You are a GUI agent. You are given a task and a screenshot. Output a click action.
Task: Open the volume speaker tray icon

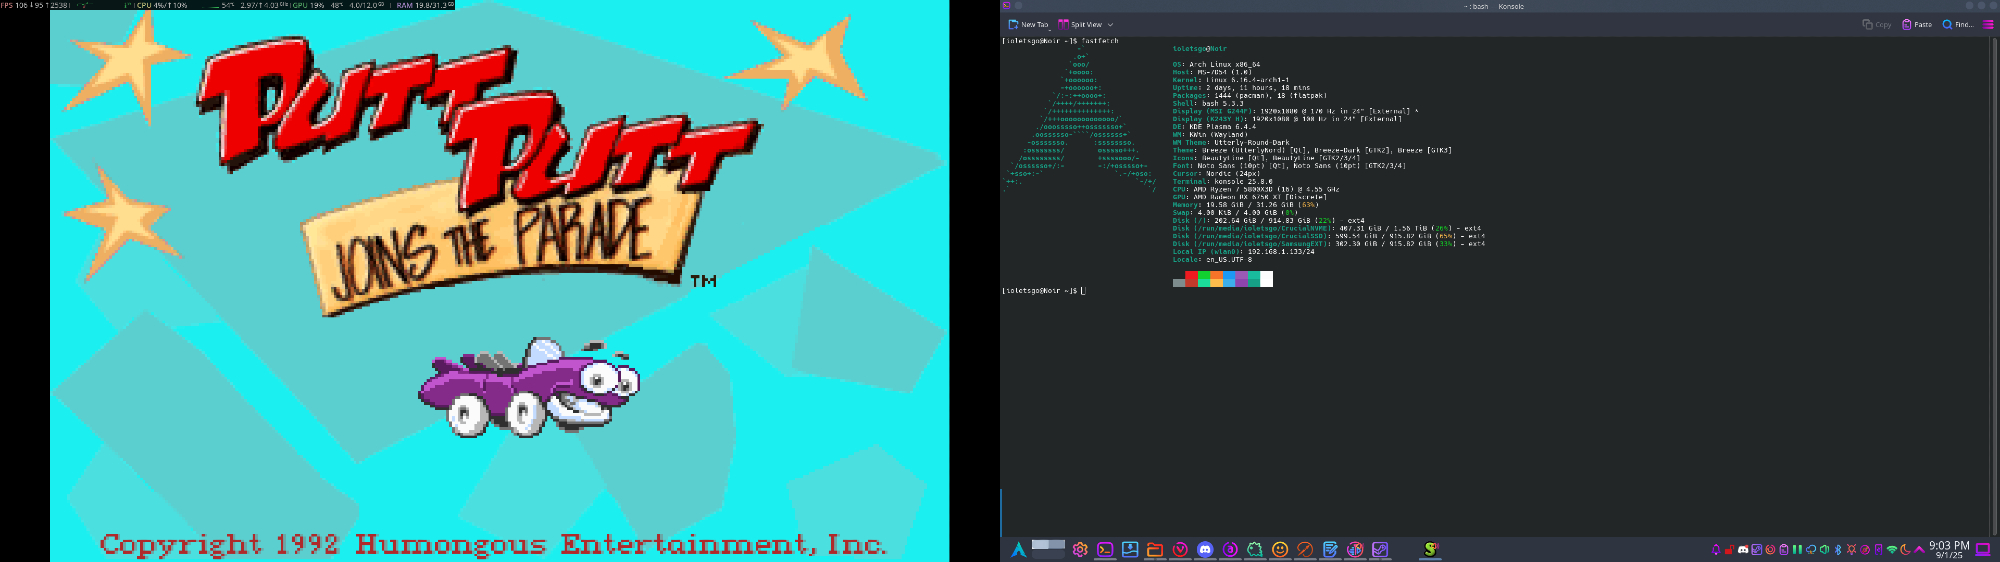(x=1824, y=549)
